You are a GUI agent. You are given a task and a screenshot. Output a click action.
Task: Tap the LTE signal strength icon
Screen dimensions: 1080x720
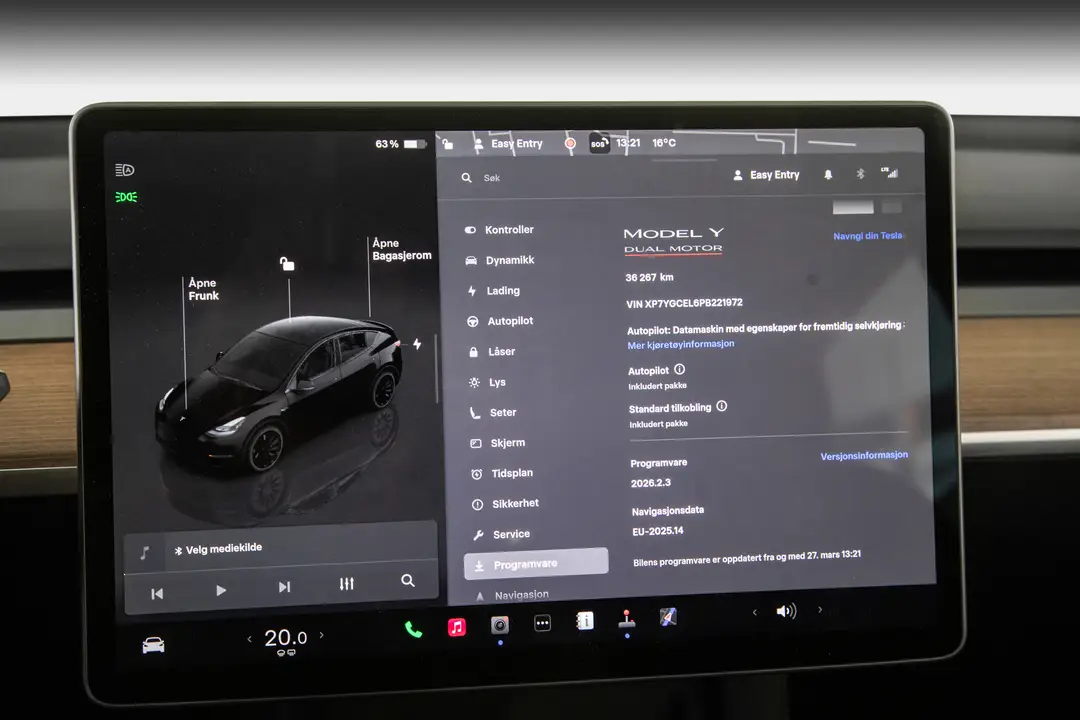(x=889, y=172)
